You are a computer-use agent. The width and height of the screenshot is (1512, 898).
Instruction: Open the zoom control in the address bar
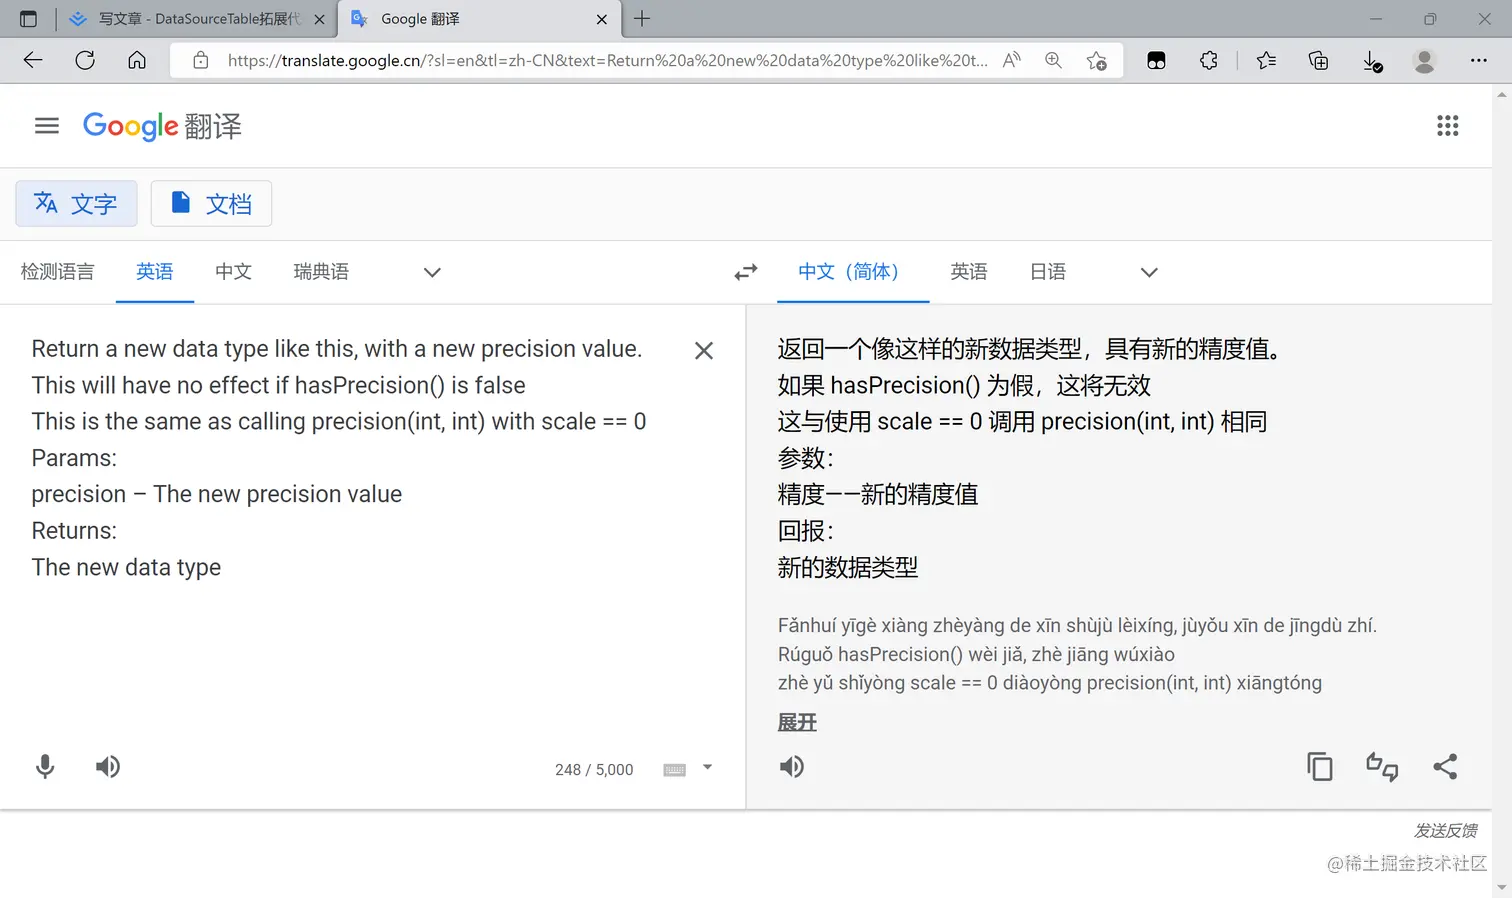click(x=1053, y=60)
